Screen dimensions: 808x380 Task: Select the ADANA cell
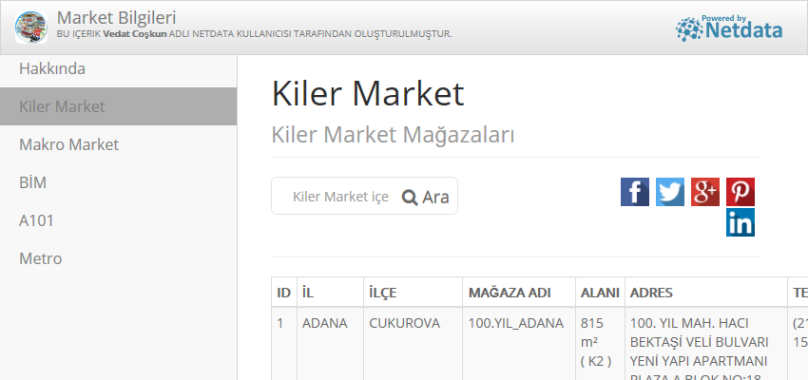pos(330,343)
